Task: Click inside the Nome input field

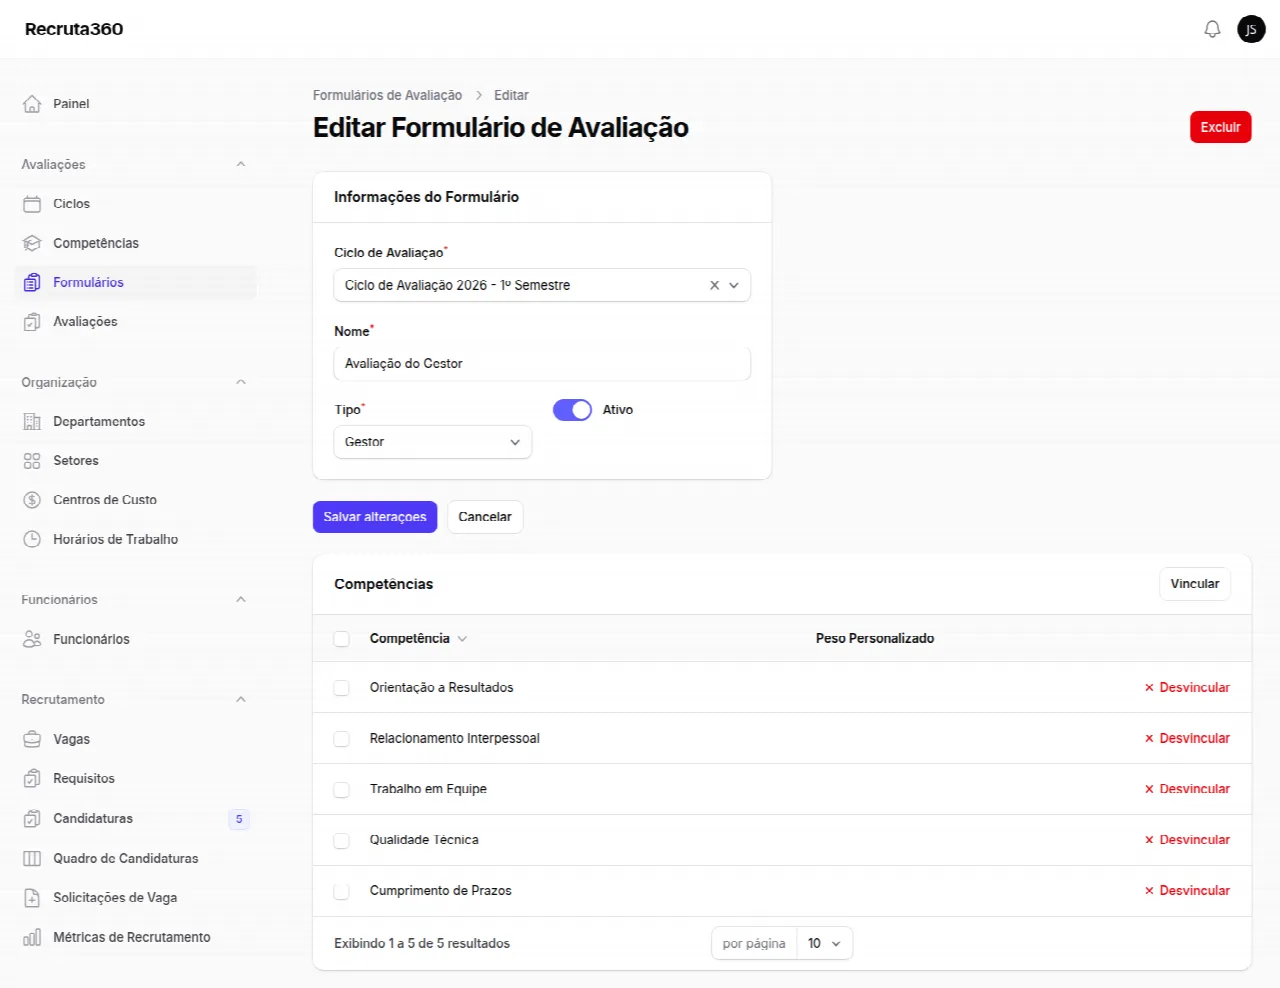Action: 542,364
